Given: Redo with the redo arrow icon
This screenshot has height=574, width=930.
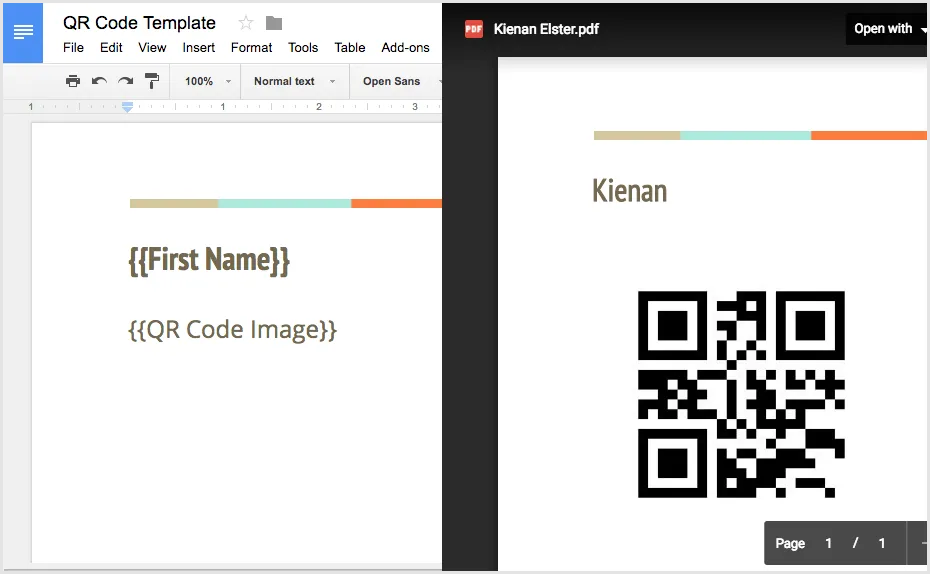Looking at the screenshot, I should 125,81.
